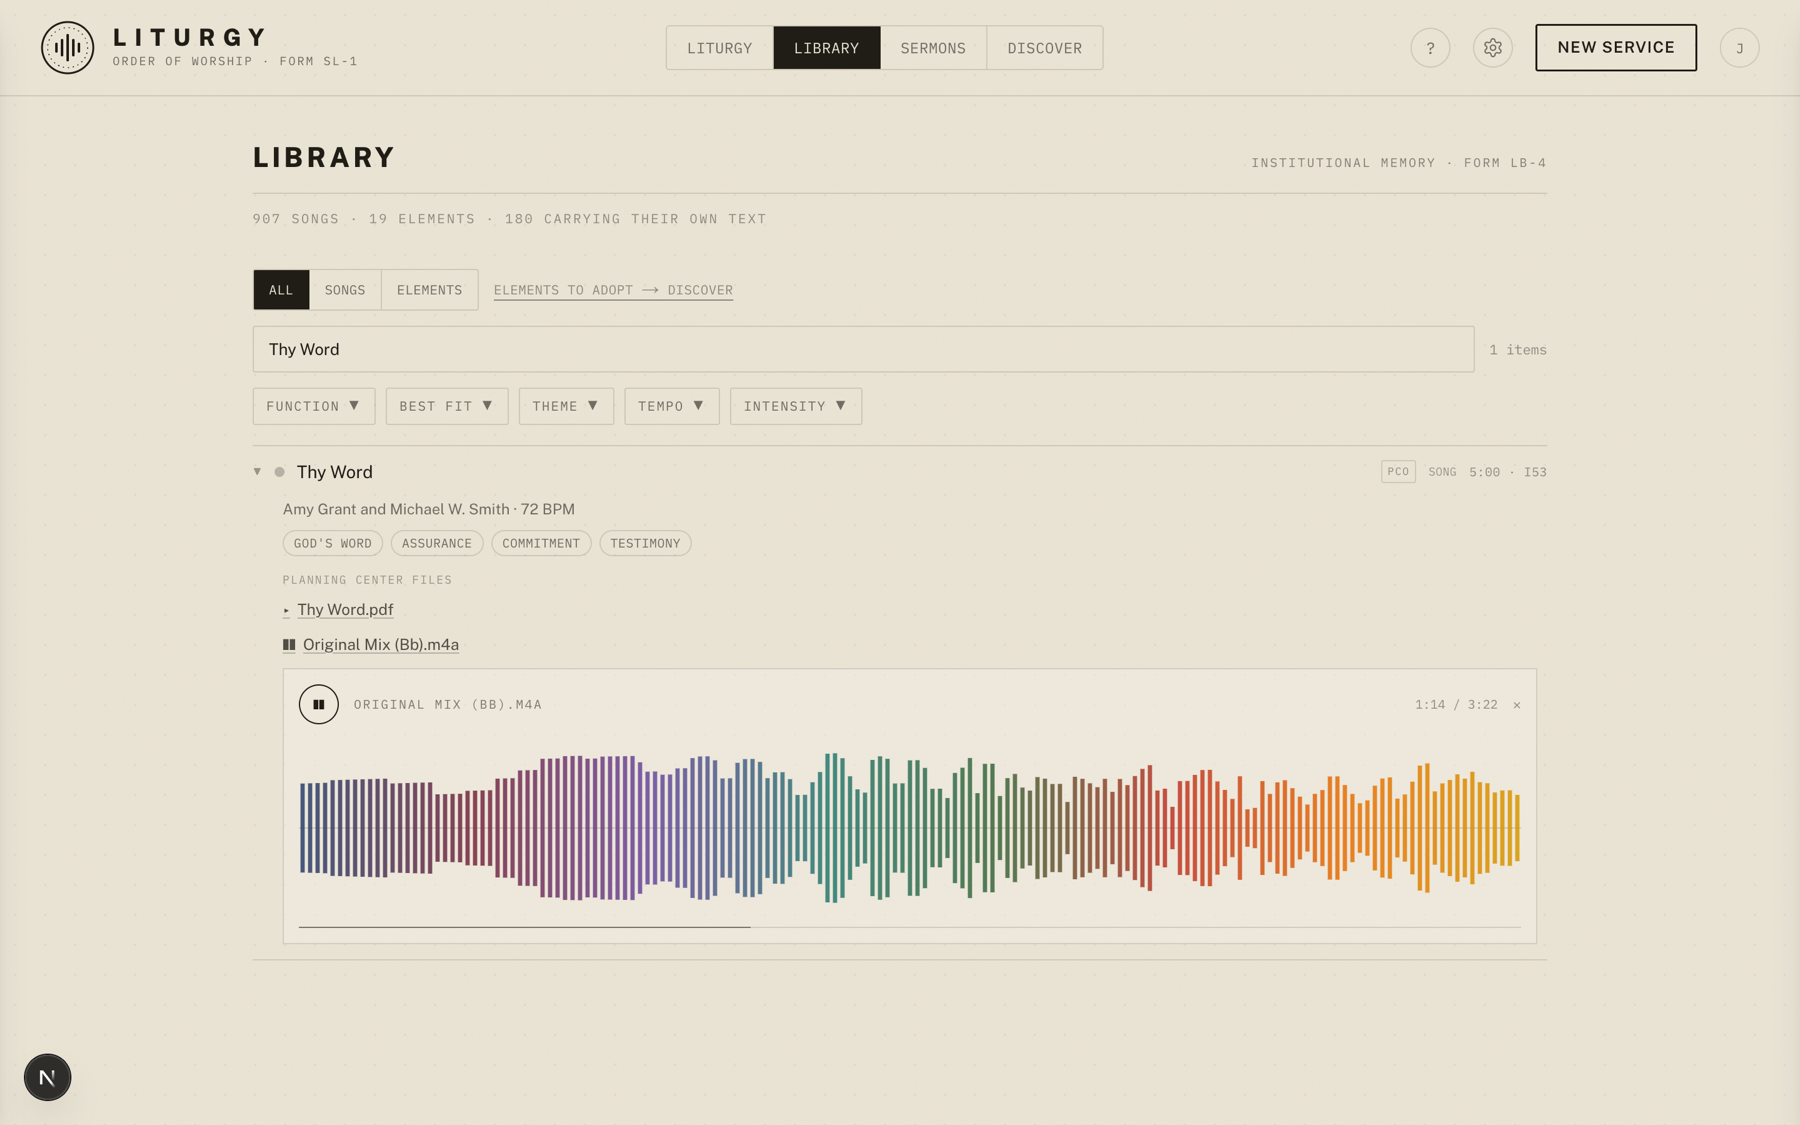Open the Best Fit filter dropdown
This screenshot has width=1800, height=1125.
point(447,406)
